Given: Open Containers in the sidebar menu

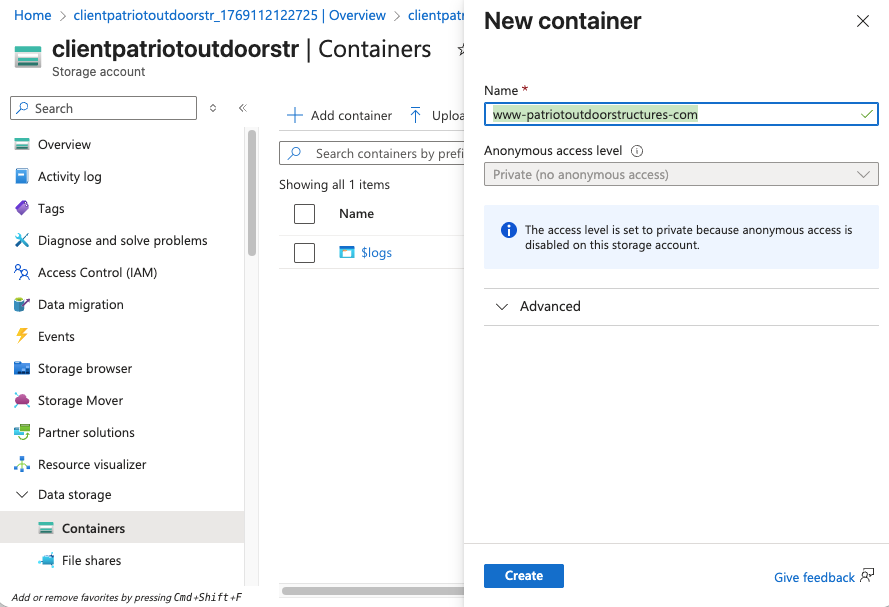Looking at the screenshot, I should pyautogui.click(x=93, y=528).
